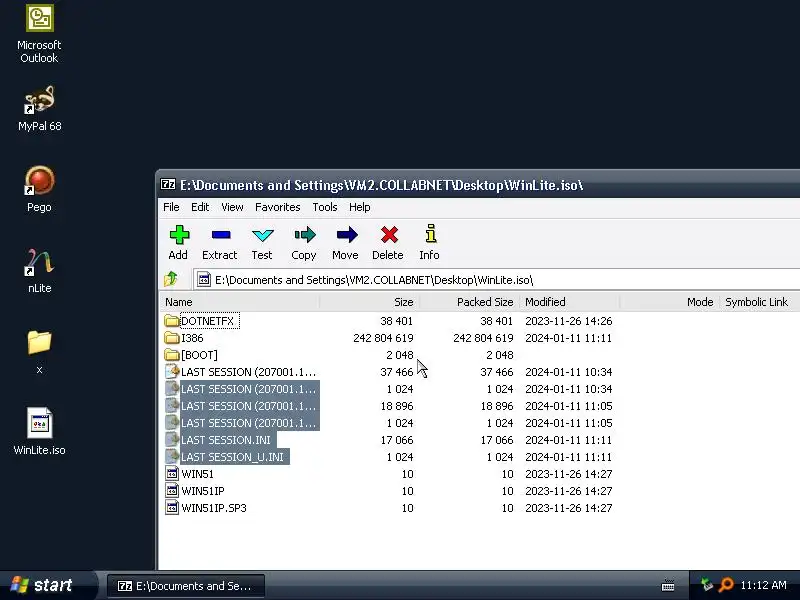
Task: Click the 7-Zip taskbar button
Action: tap(186, 586)
